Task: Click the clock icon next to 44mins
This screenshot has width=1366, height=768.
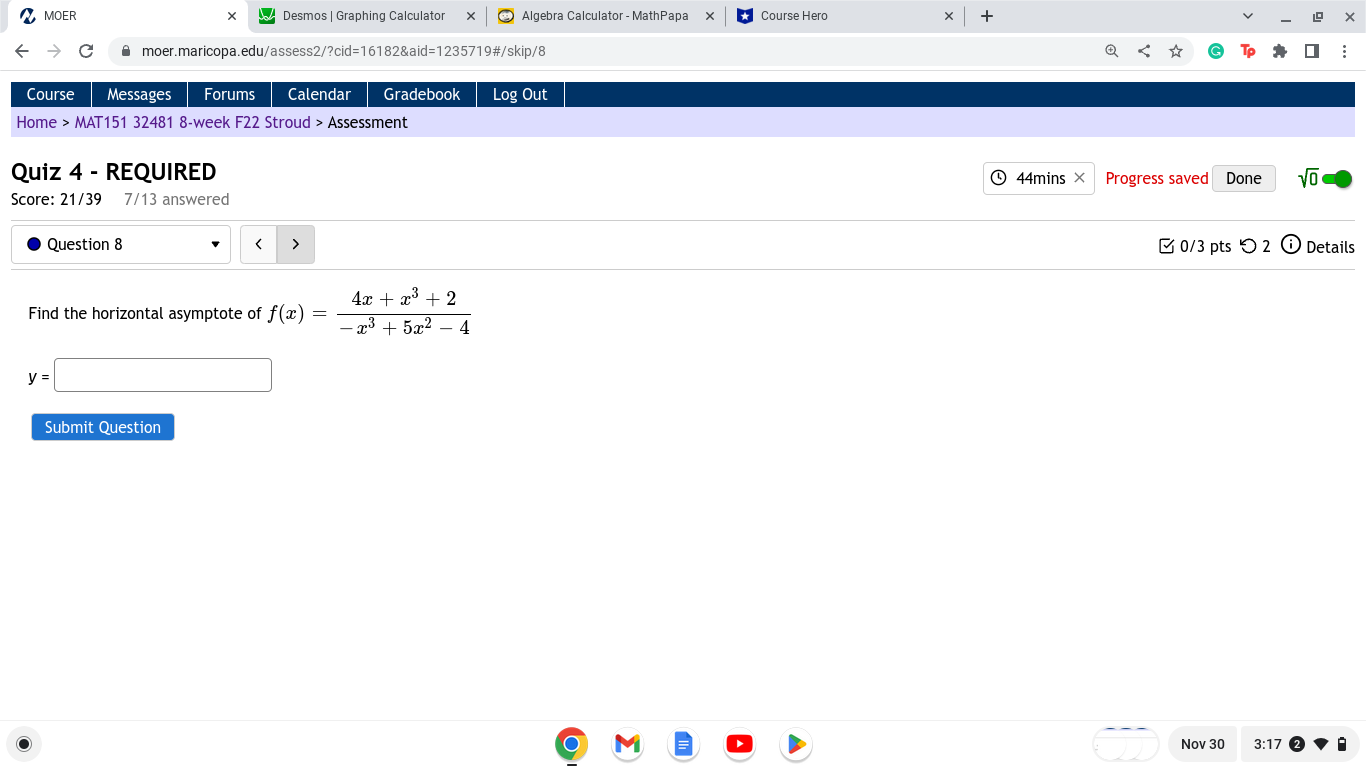Action: coord(997,178)
